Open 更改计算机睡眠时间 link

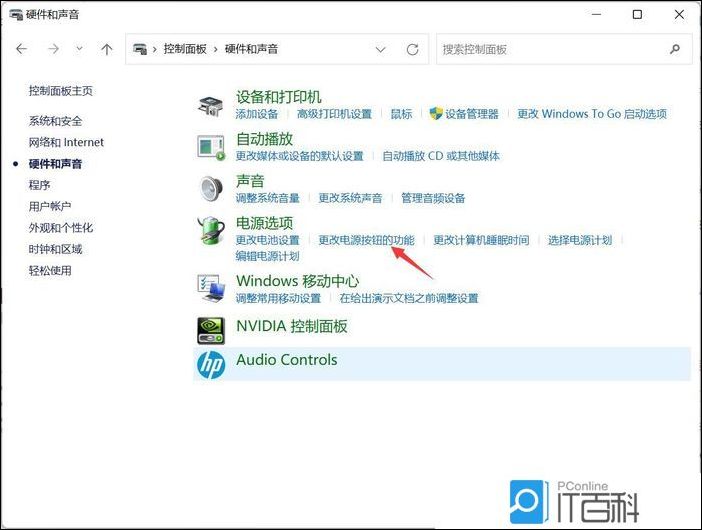tap(480, 240)
